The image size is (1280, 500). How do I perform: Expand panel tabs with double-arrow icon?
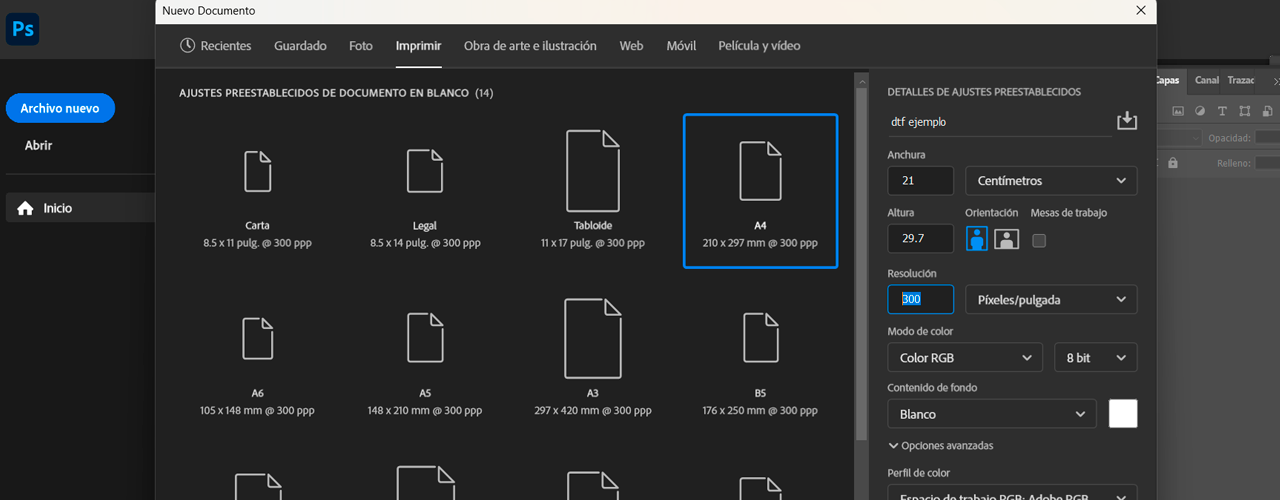(1275, 80)
